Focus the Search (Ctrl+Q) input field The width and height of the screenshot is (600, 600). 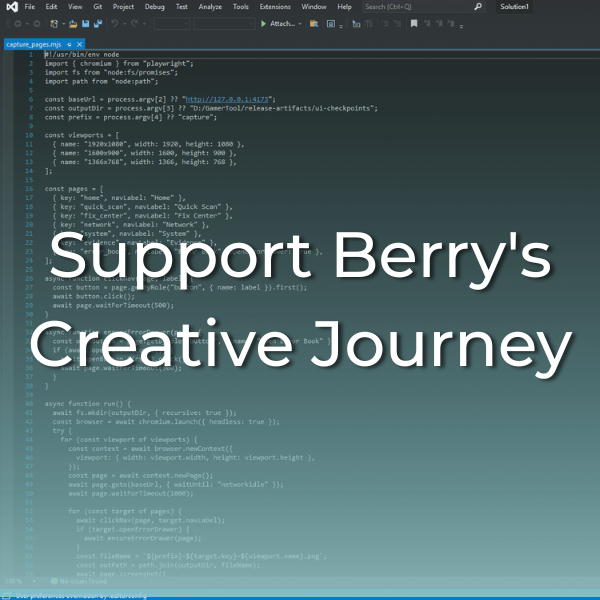pyautogui.click(x=419, y=7)
